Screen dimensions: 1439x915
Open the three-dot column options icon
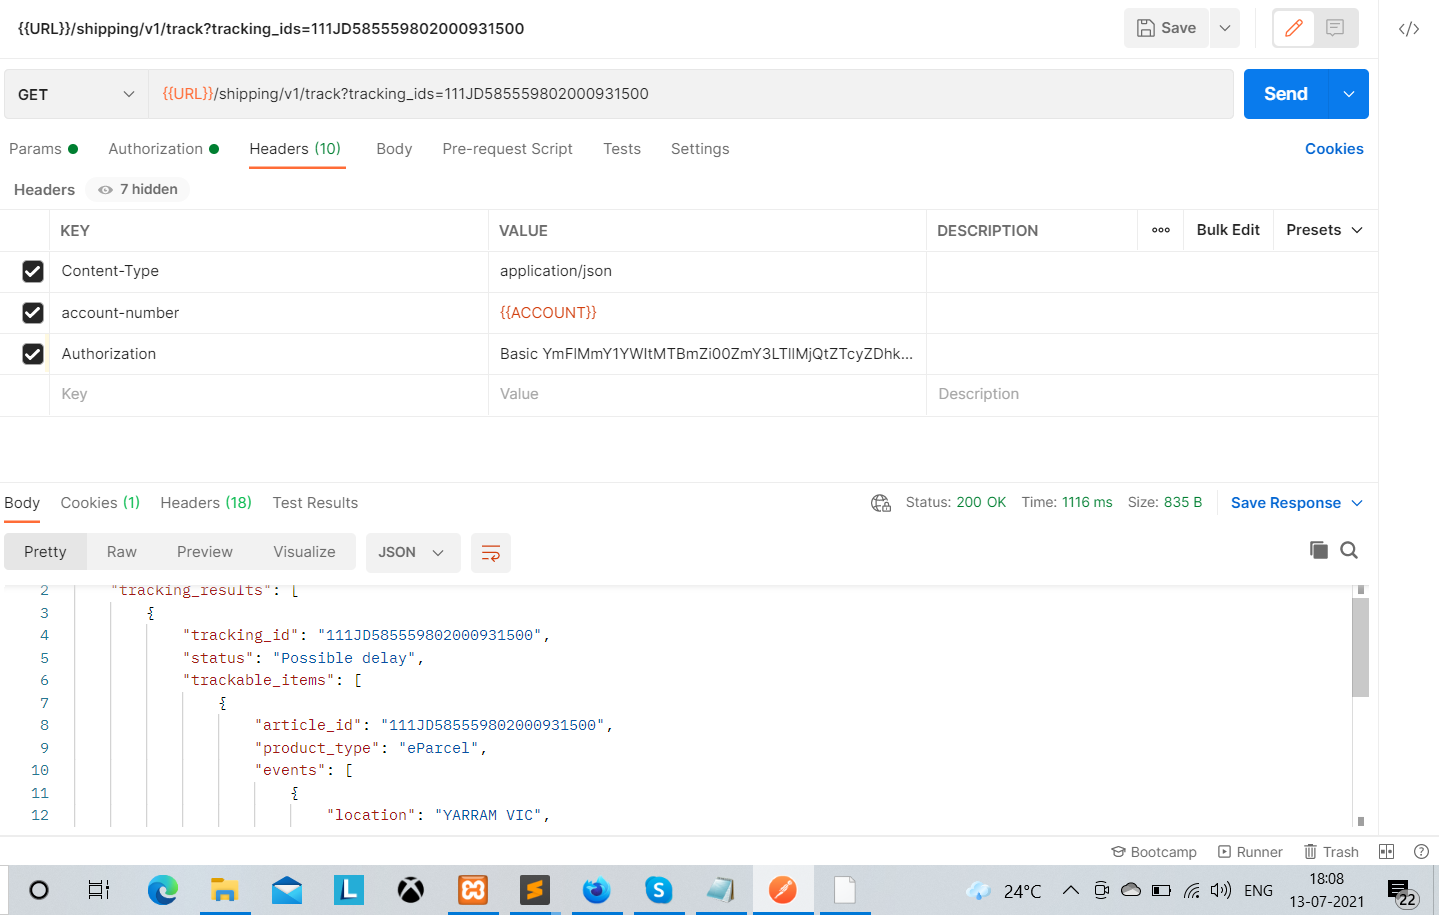coord(1160,230)
